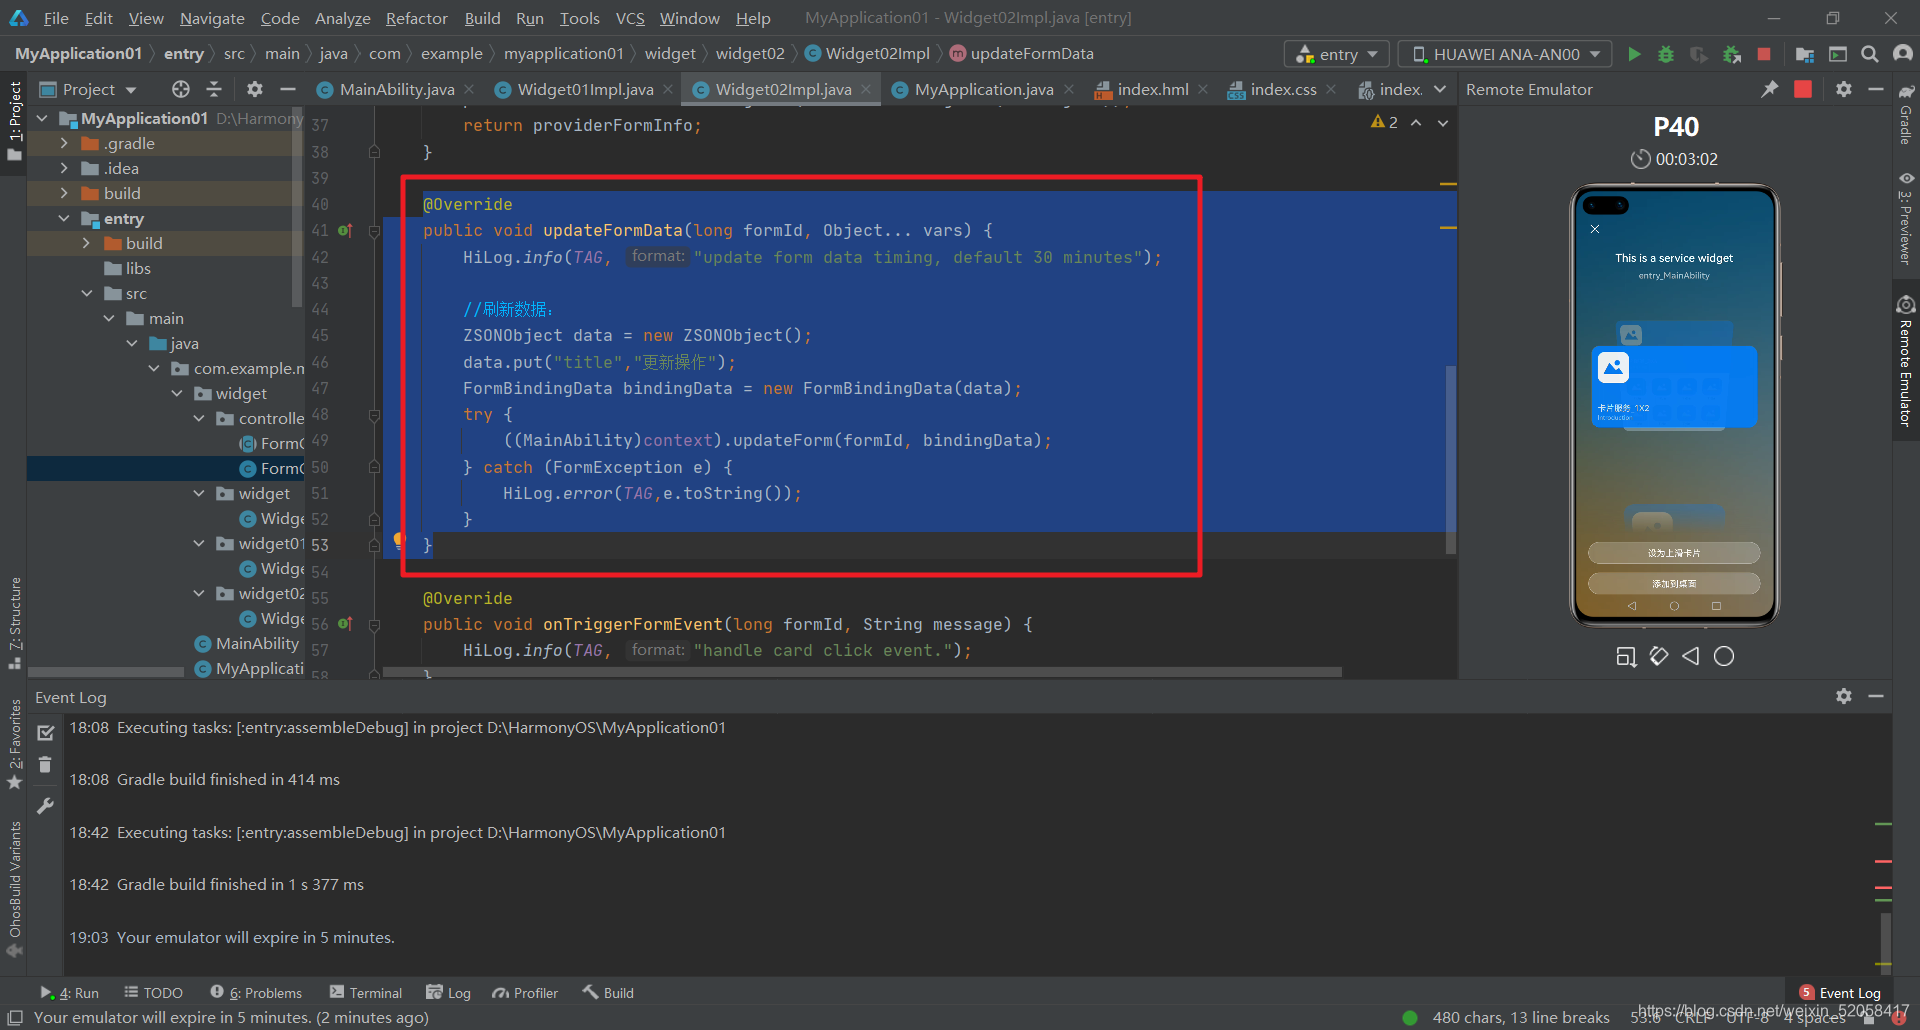
Task: Click the green Debug bug icon
Action: point(1666,54)
